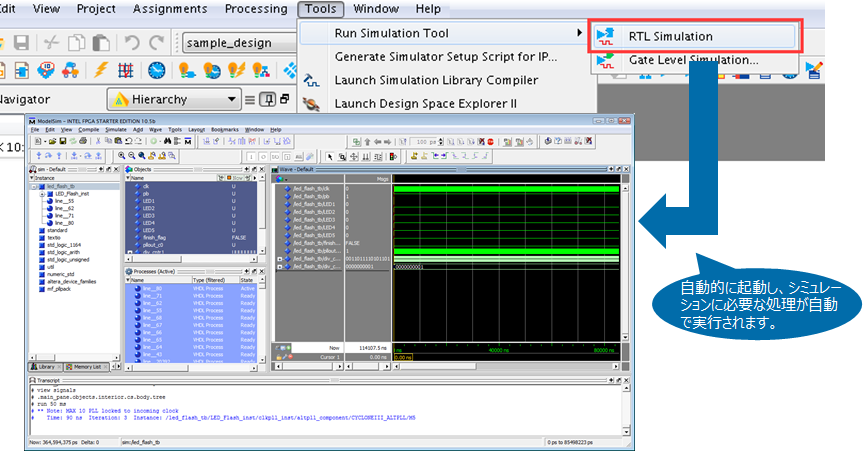Toggle dock of Wave panel
This screenshot has height=451, width=865.
pos(618,170)
